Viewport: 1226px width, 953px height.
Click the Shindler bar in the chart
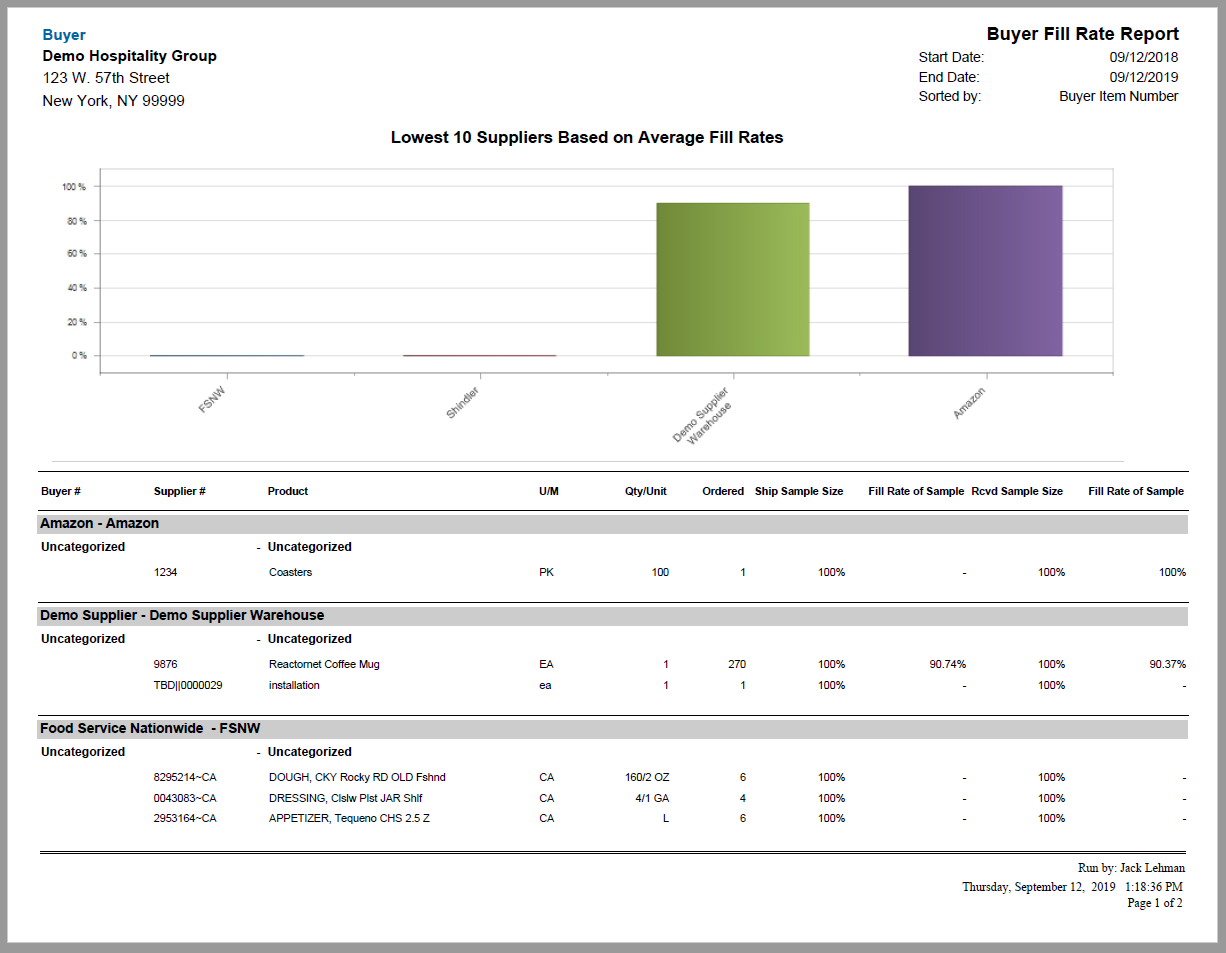[479, 355]
